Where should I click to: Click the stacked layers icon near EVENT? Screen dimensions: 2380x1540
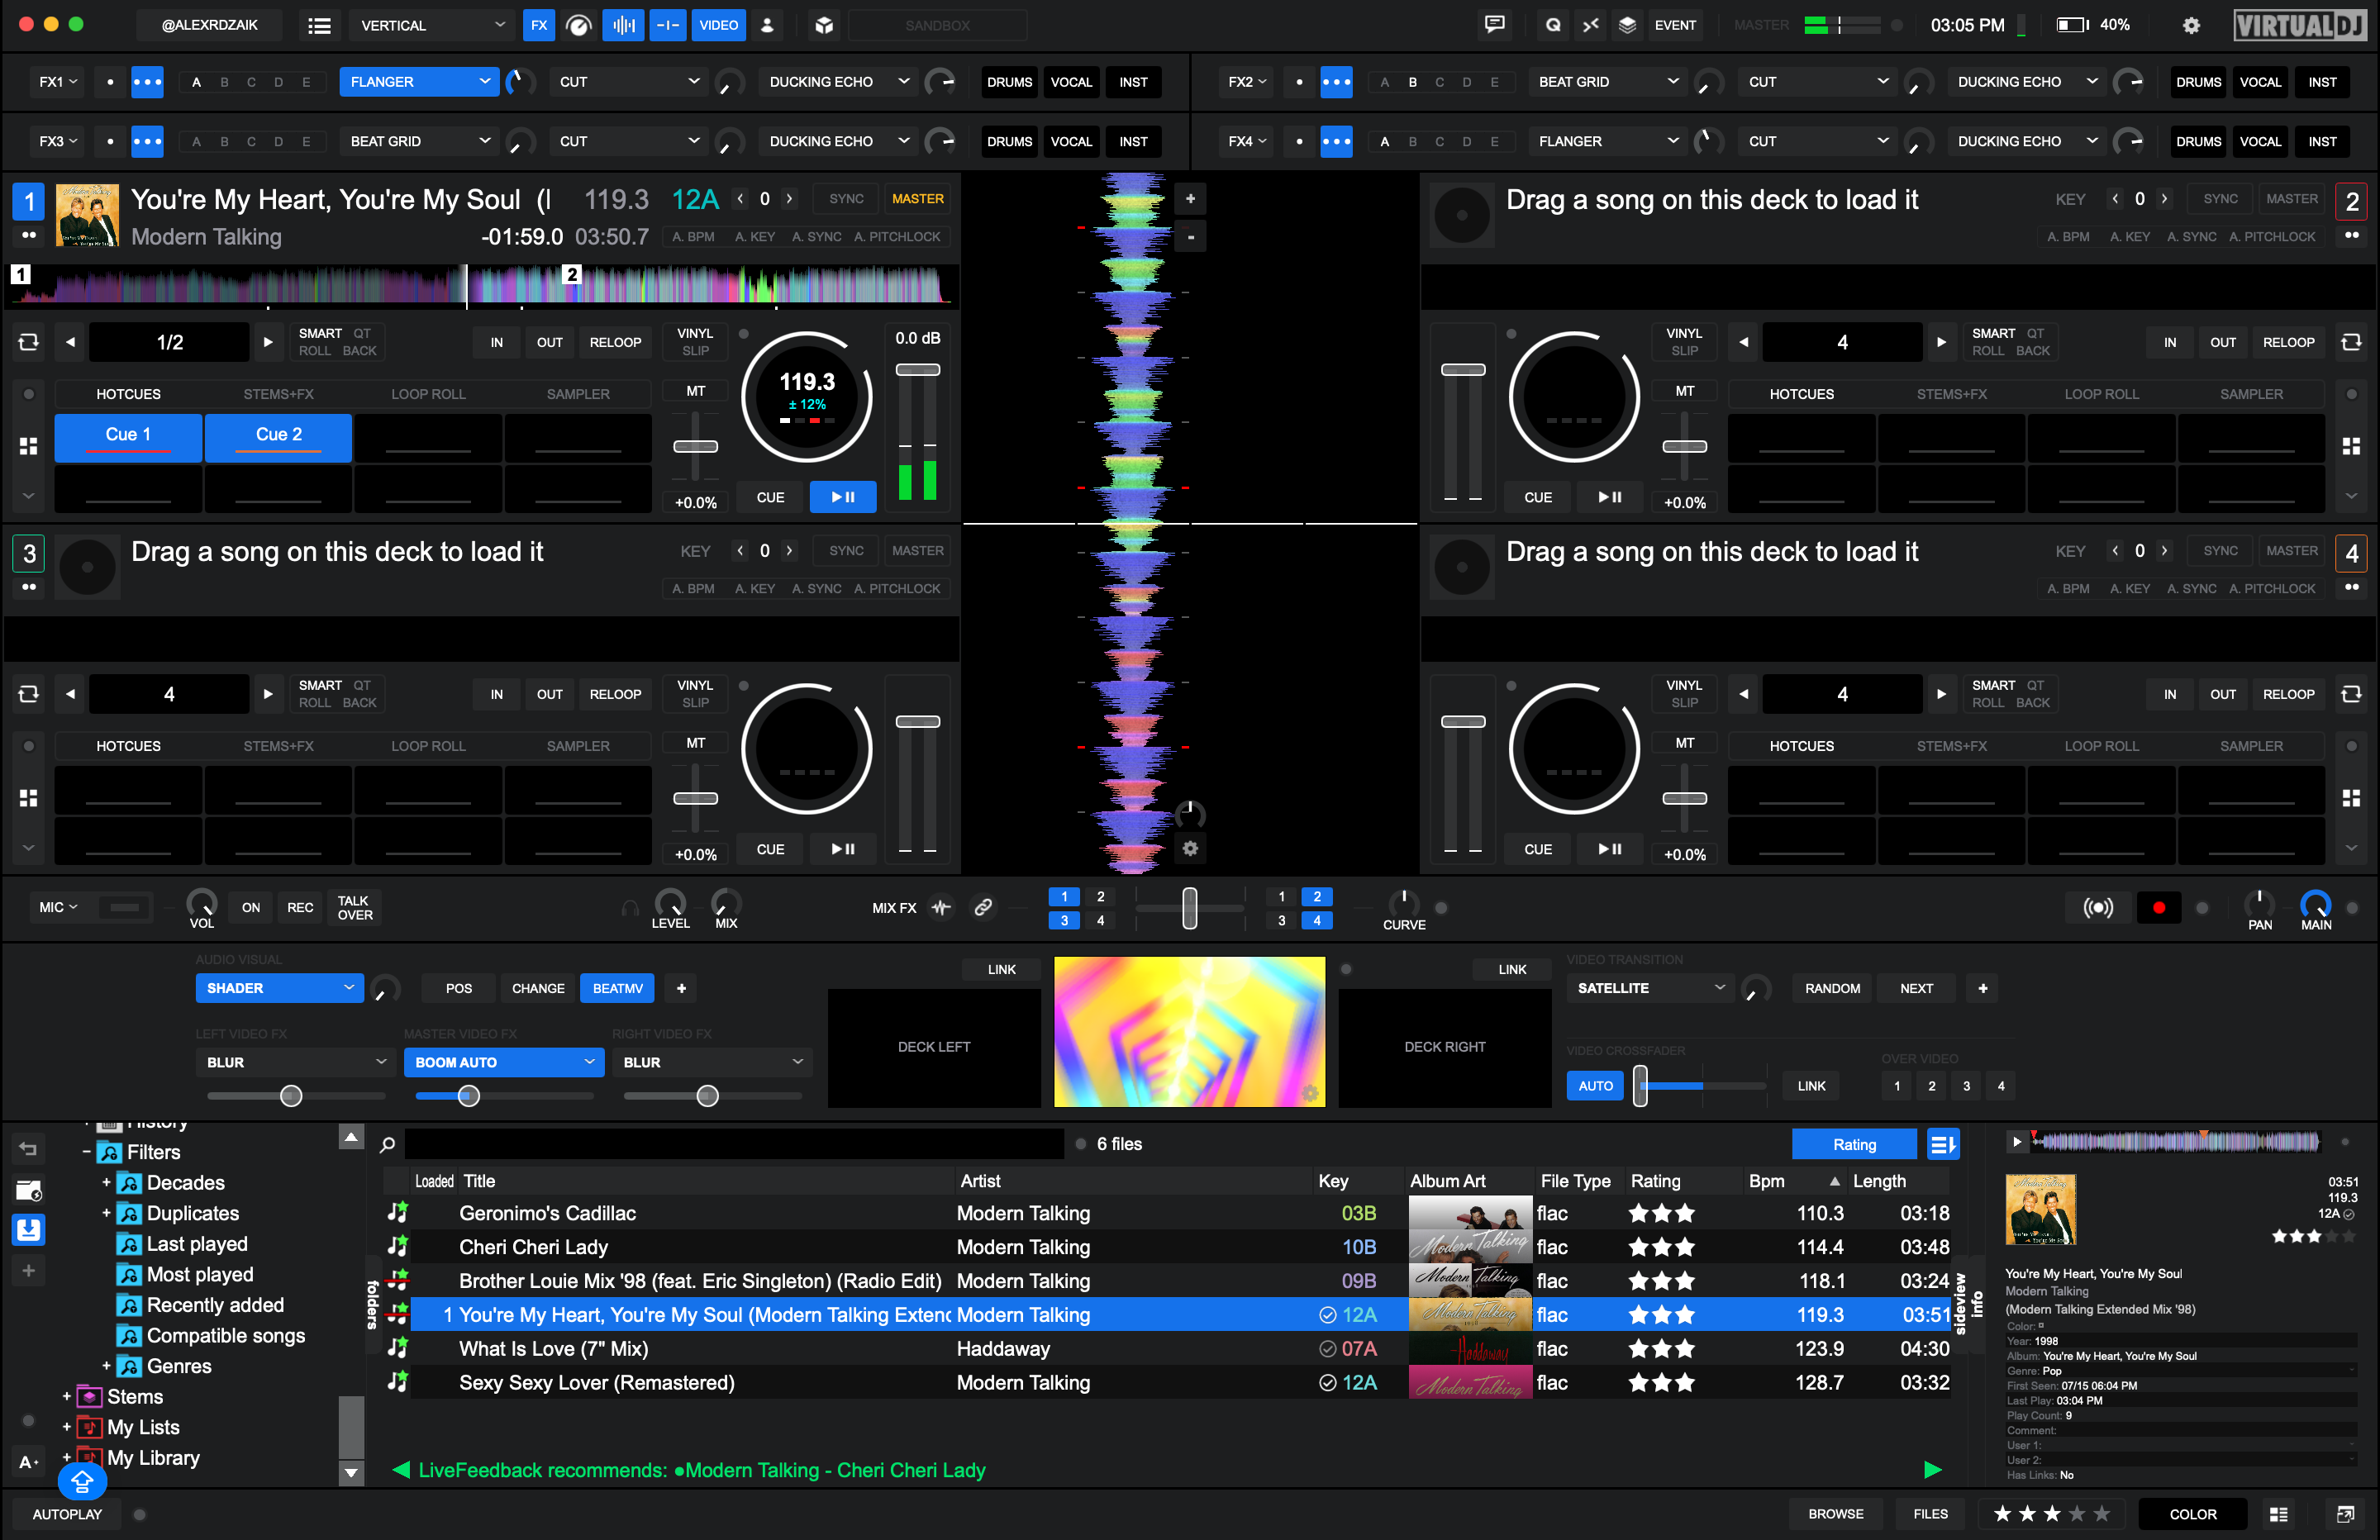1627,25
